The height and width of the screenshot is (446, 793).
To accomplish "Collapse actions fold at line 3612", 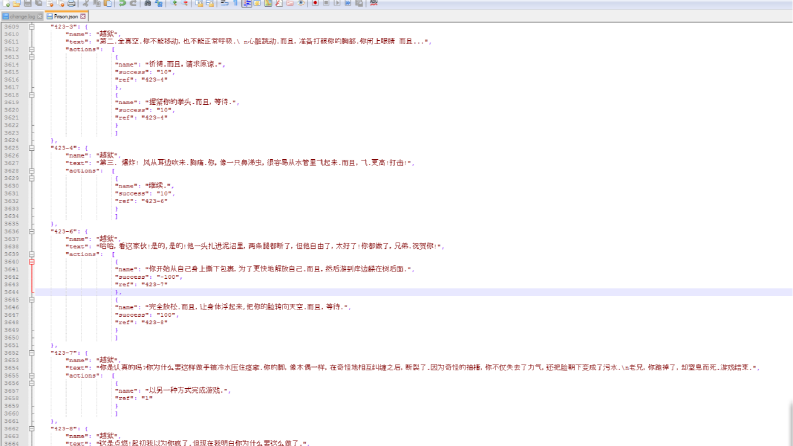I will 32,50.
